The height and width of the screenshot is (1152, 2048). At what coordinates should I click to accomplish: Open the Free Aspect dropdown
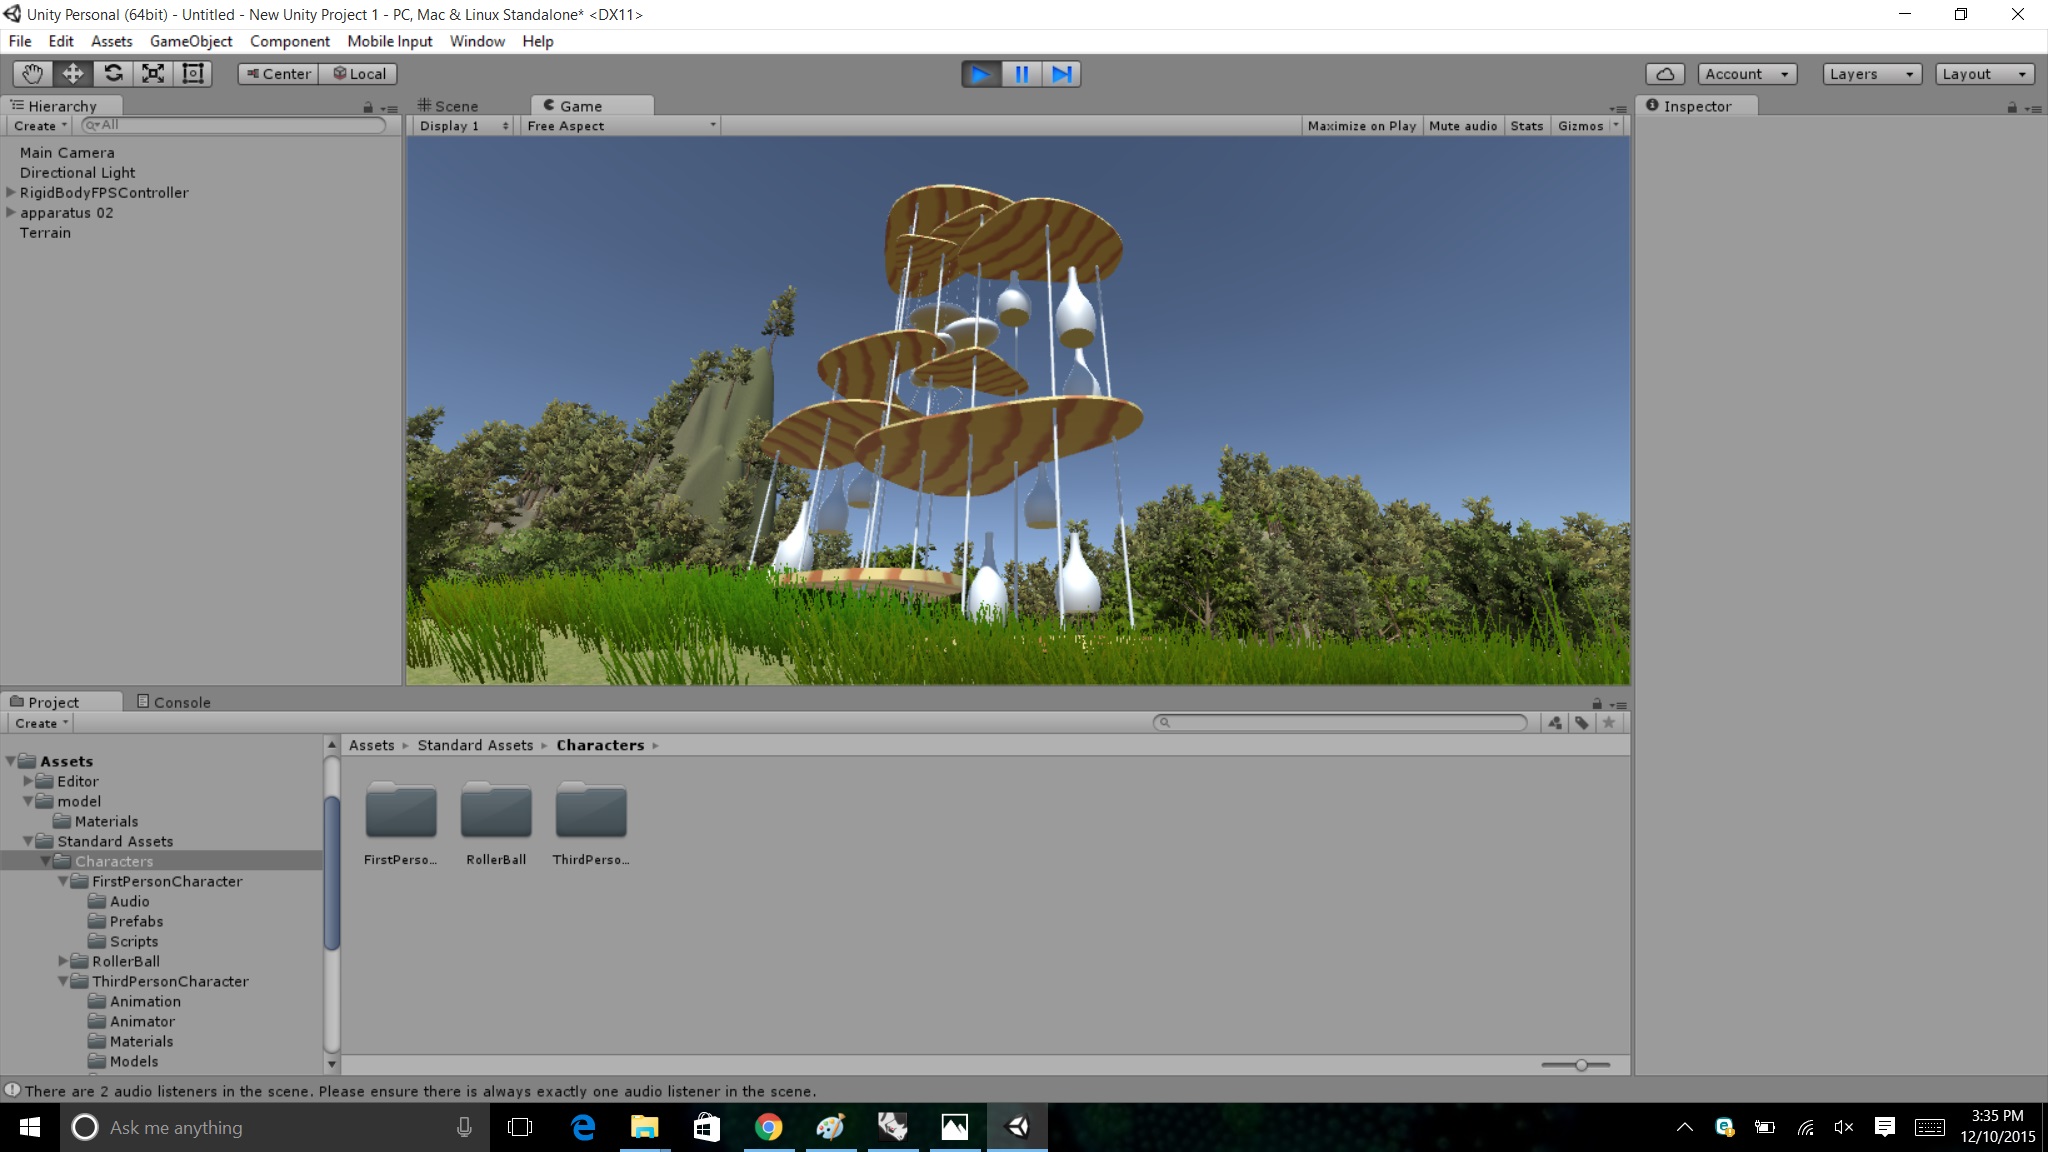click(x=618, y=125)
